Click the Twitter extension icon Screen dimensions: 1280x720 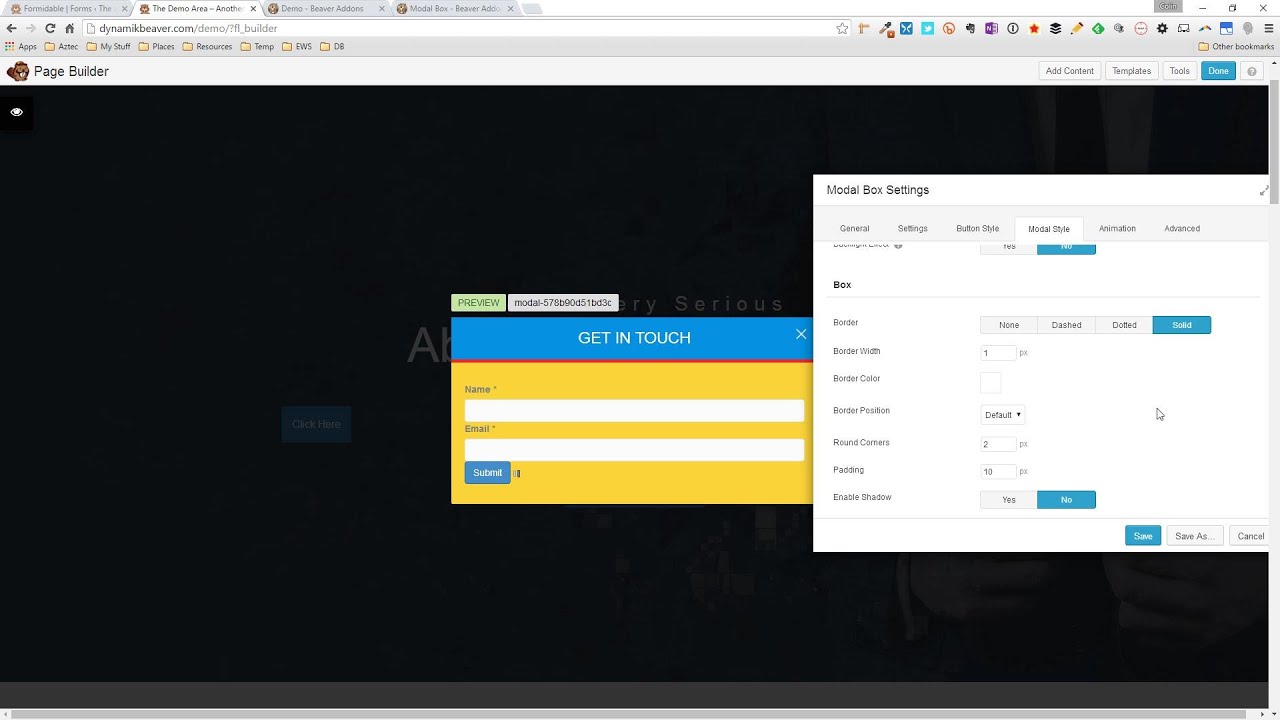[x=928, y=29]
